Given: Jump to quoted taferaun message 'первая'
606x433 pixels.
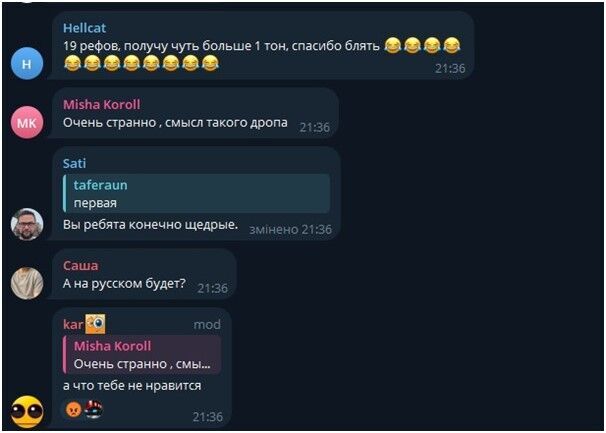Looking at the screenshot, I should coord(197,193).
